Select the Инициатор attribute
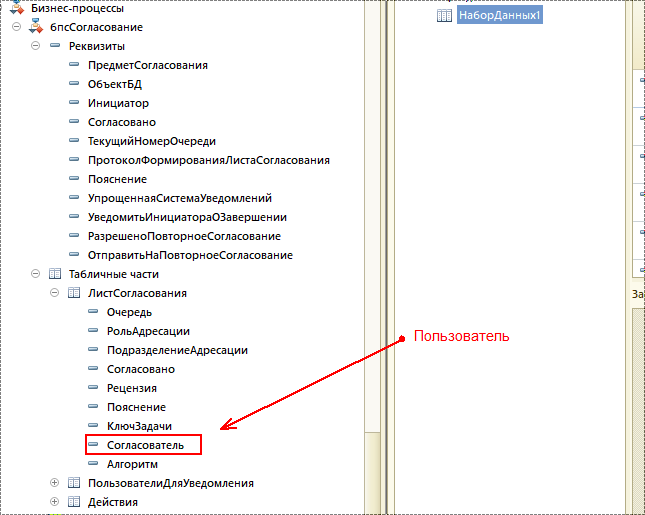 (118, 103)
